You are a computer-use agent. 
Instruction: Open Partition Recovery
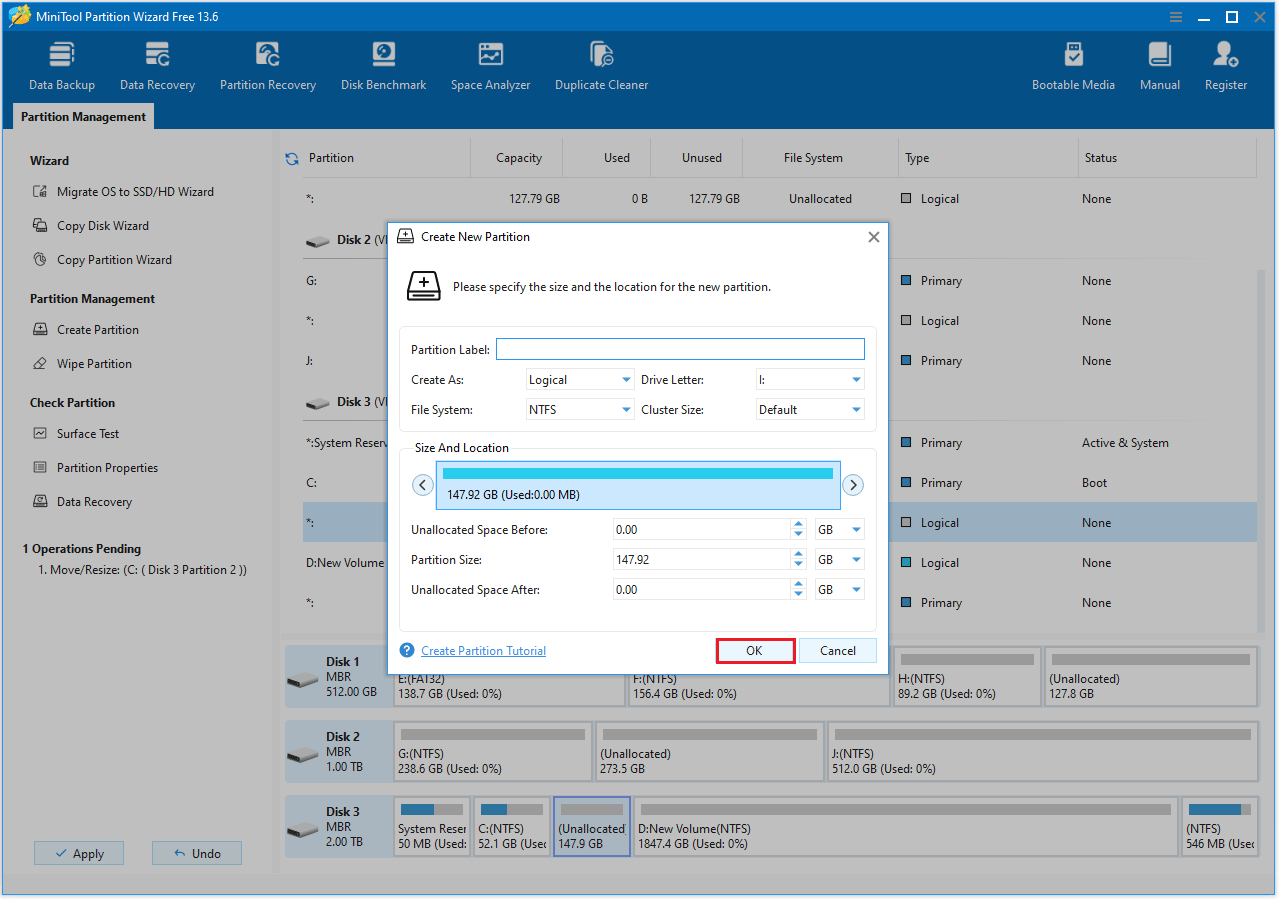coord(268,66)
